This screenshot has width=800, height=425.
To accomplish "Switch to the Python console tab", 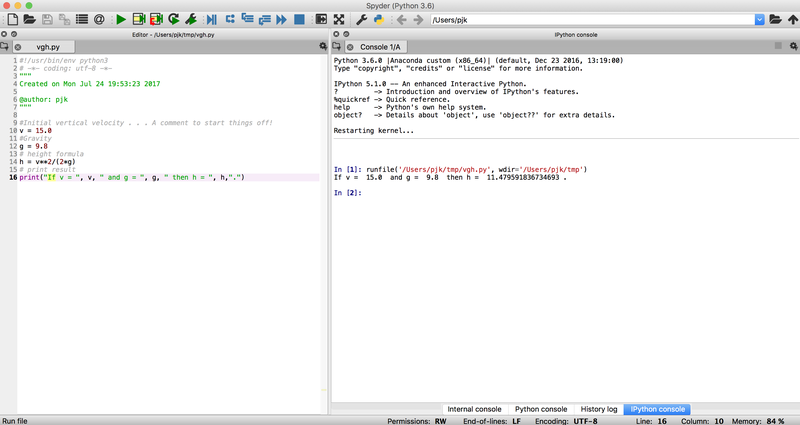I will [541, 409].
